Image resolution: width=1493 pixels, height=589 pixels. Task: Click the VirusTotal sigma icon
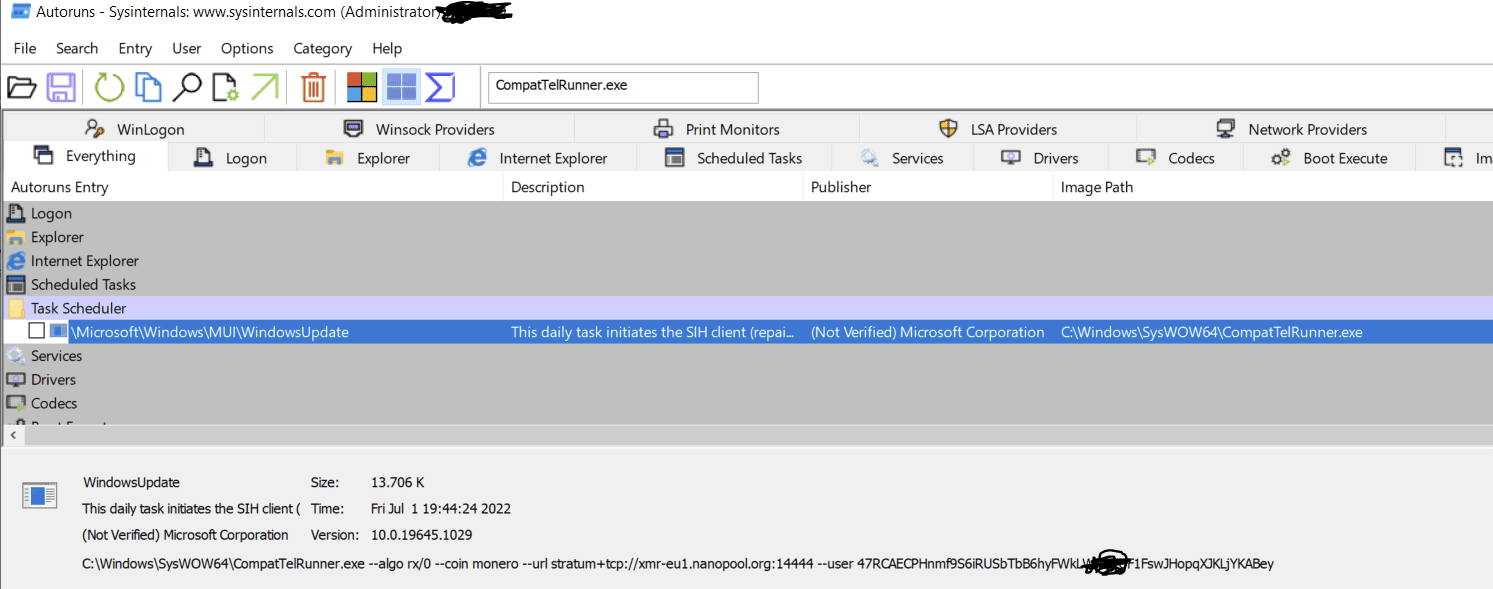pyautogui.click(x=440, y=87)
